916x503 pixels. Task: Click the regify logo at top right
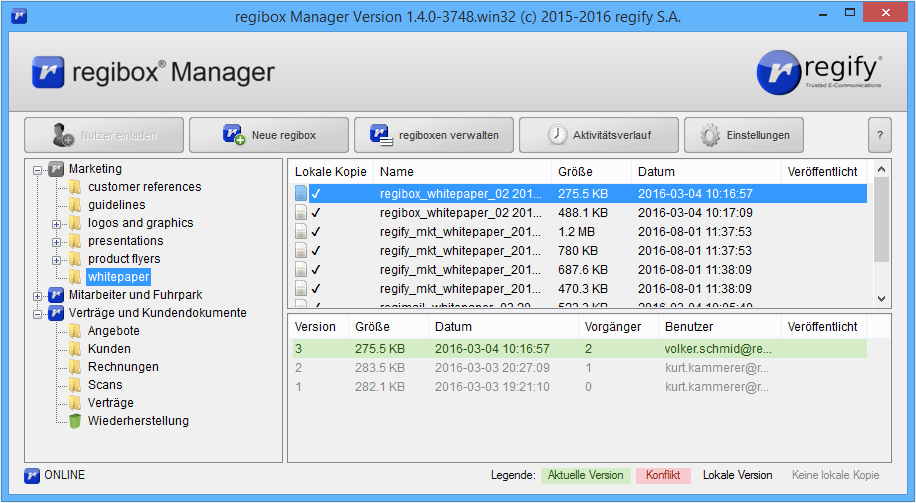(x=818, y=72)
